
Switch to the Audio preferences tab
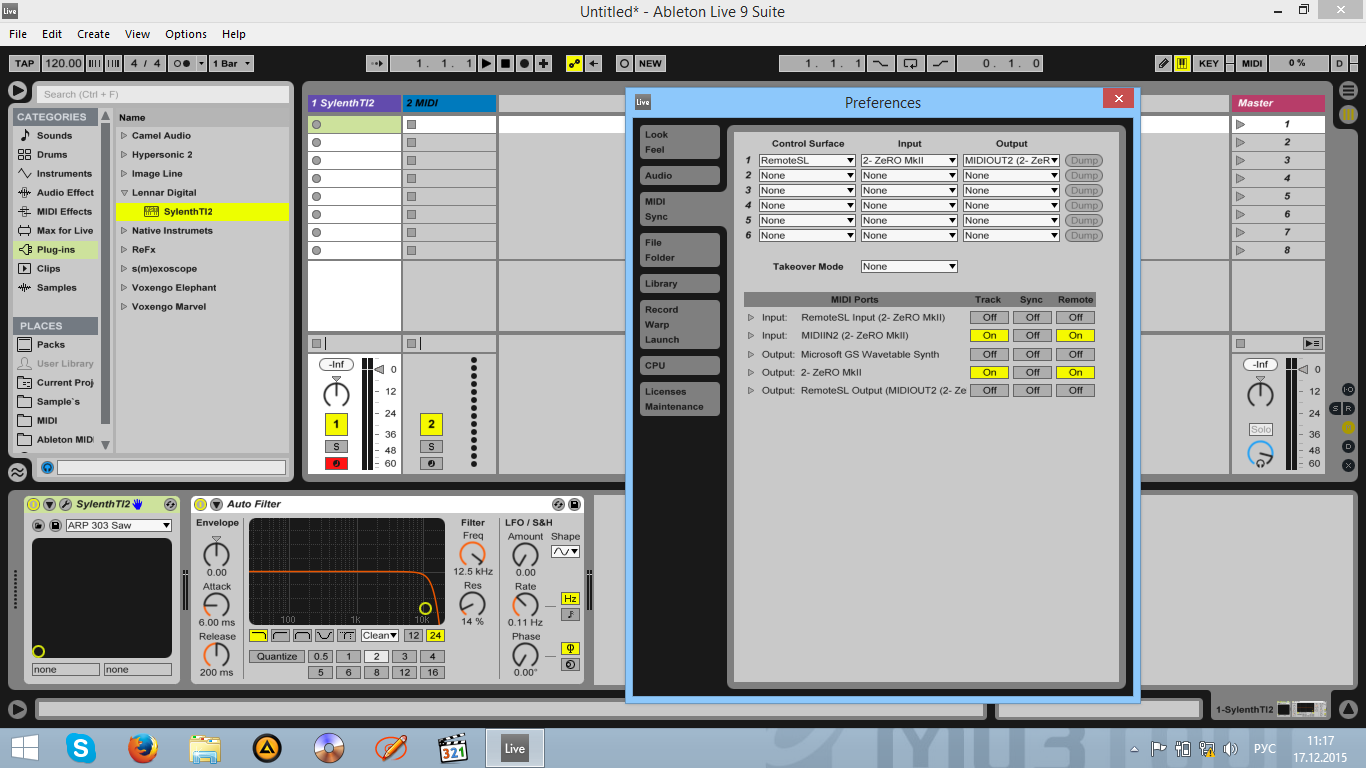(679, 176)
